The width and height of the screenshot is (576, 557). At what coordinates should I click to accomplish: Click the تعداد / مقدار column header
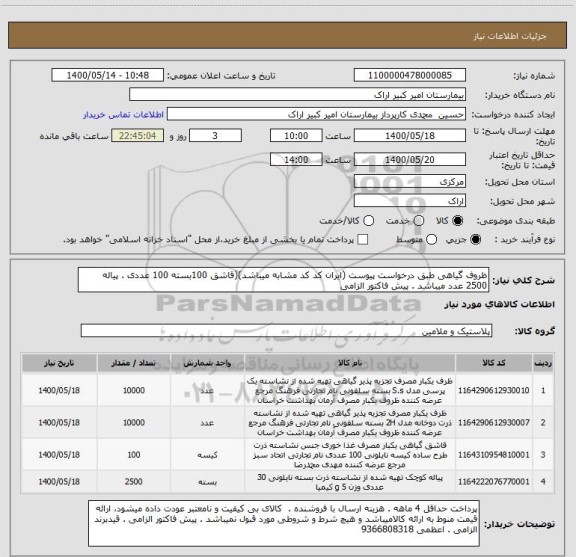[x=134, y=363]
